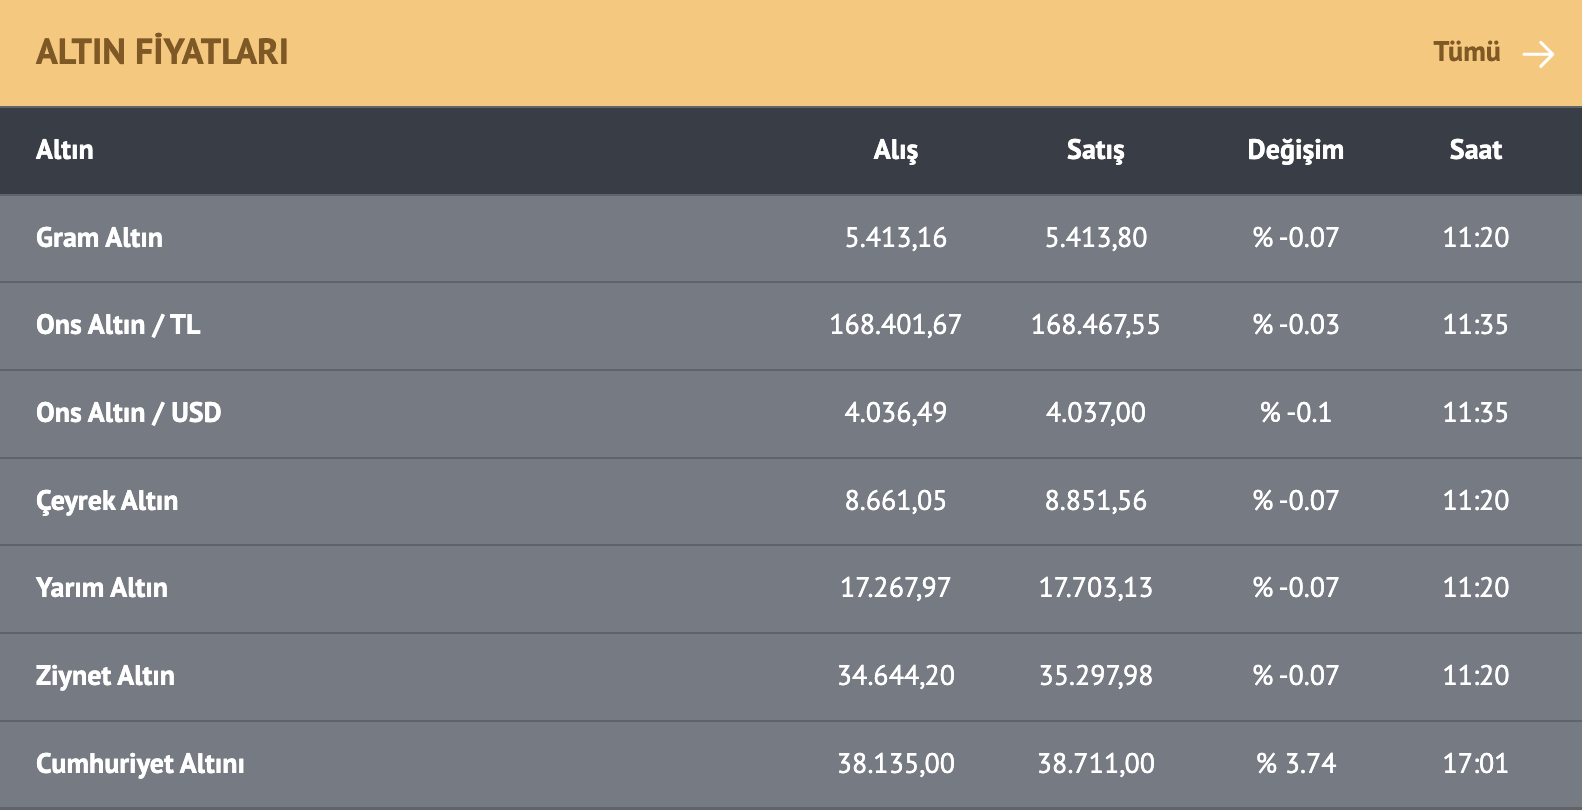This screenshot has width=1582, height=810.
Task: Open the Cumhuriyet Altını entry
Action: [140, 764]
